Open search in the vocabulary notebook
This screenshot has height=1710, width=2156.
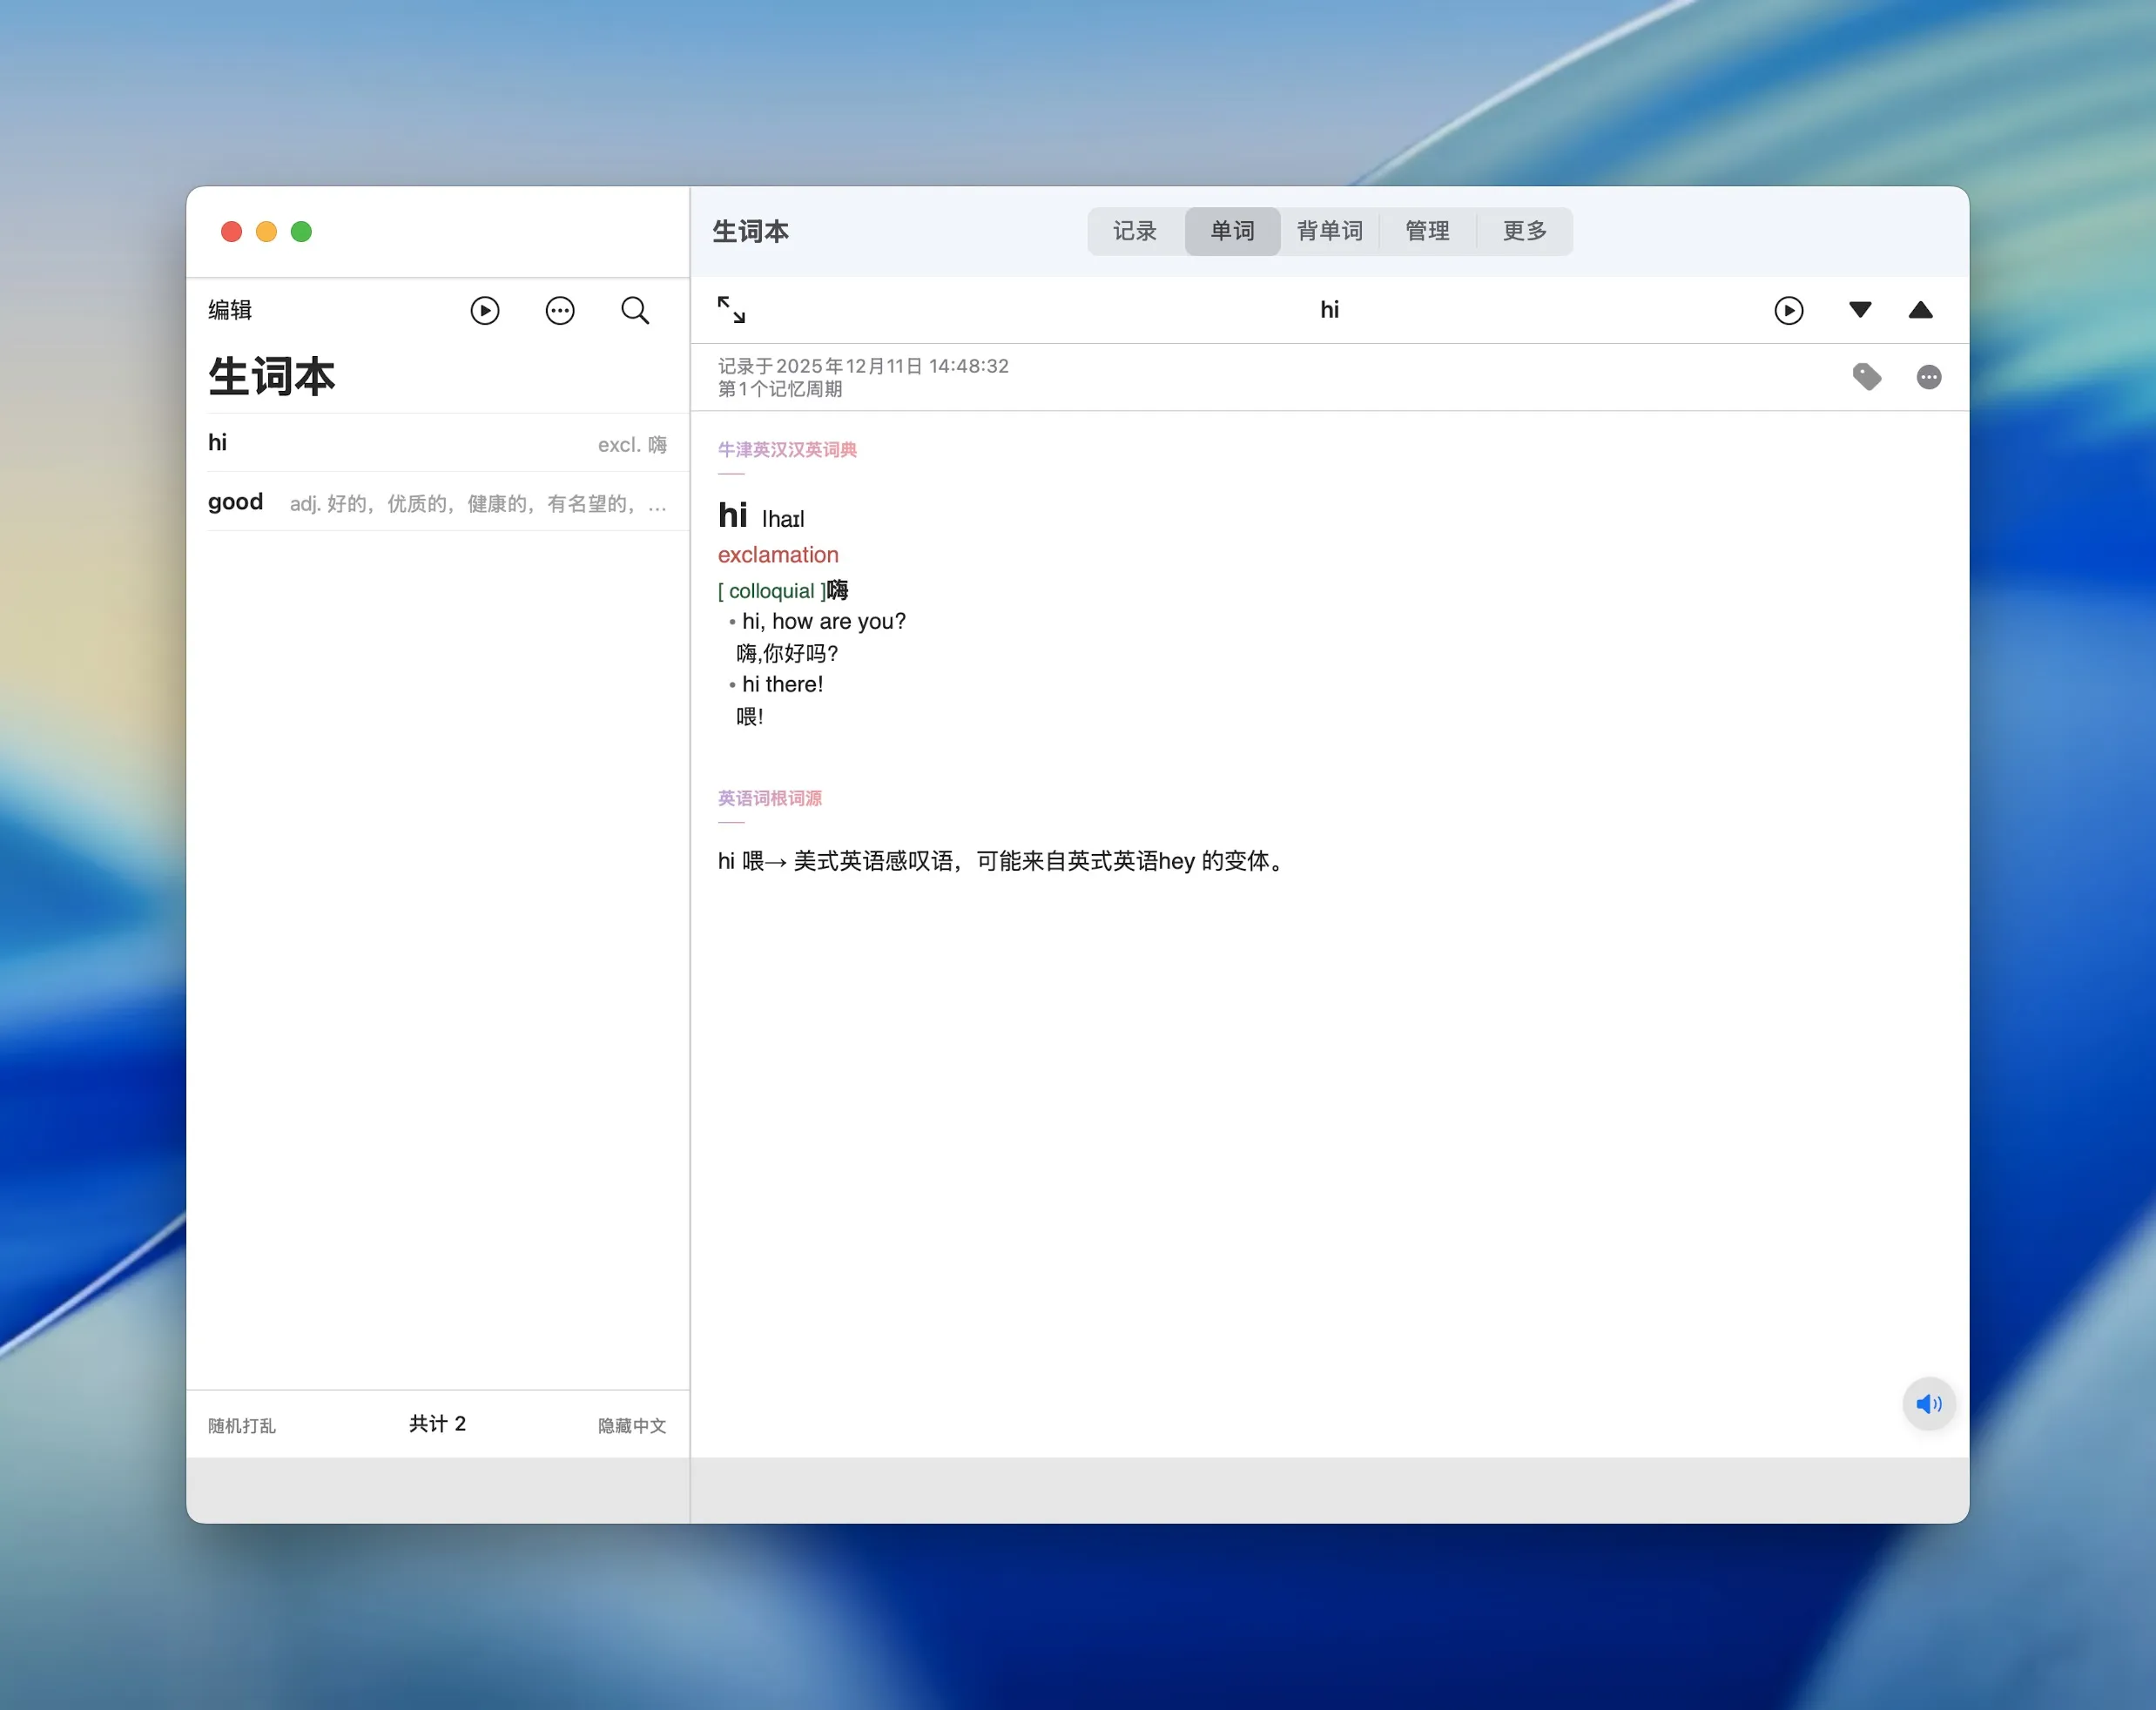(635, 310)
